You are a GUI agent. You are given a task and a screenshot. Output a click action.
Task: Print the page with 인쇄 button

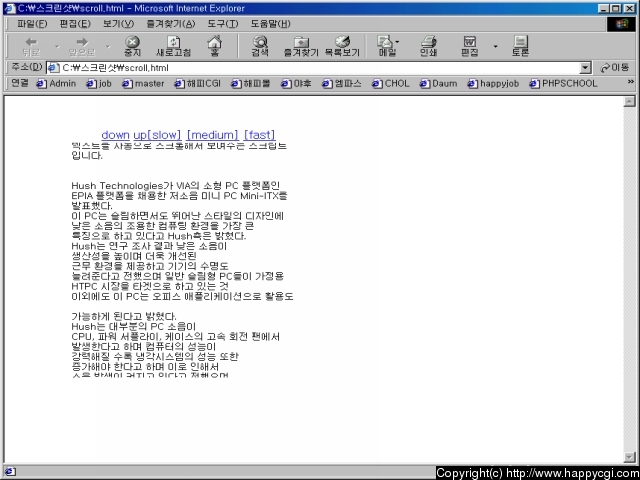coord(428,46)
